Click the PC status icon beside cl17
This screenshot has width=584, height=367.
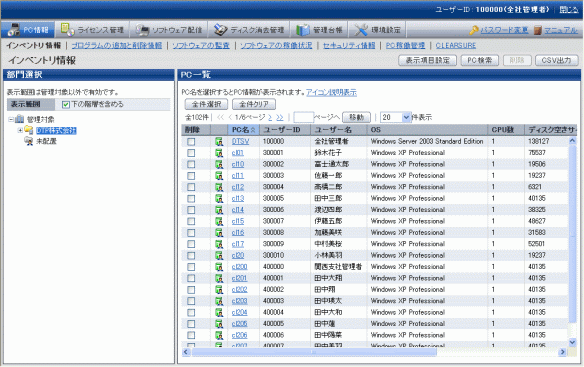(x=219, y=244)
